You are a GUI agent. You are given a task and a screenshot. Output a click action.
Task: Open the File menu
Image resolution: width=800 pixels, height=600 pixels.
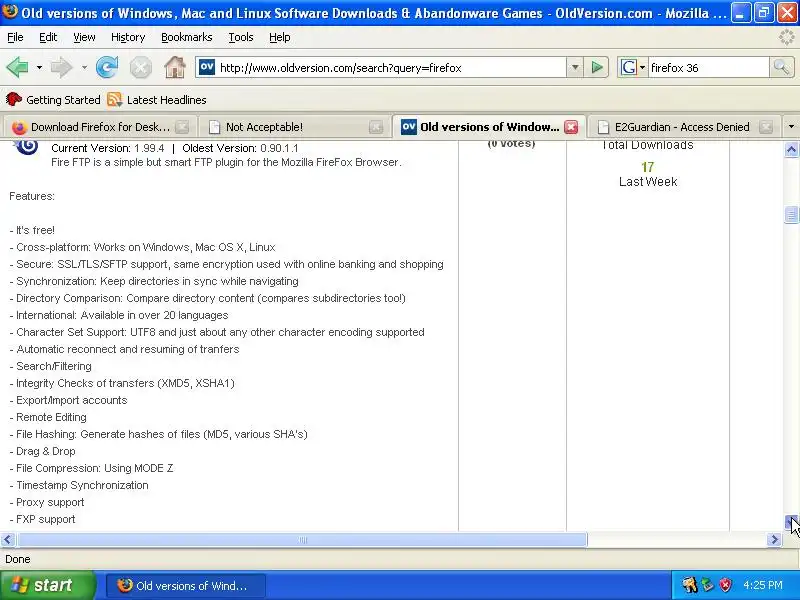coord(15,37)
